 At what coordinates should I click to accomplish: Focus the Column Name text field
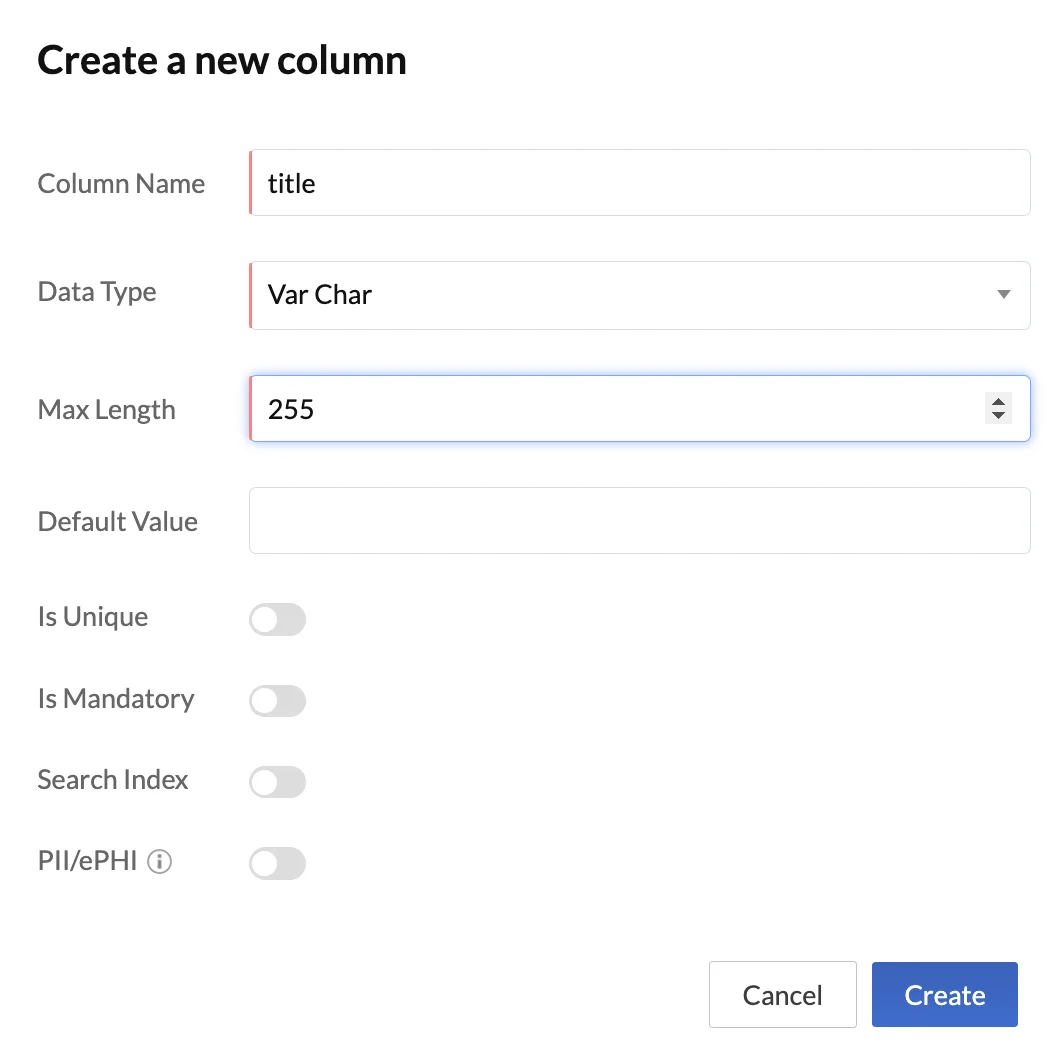(x=640, y=183)
